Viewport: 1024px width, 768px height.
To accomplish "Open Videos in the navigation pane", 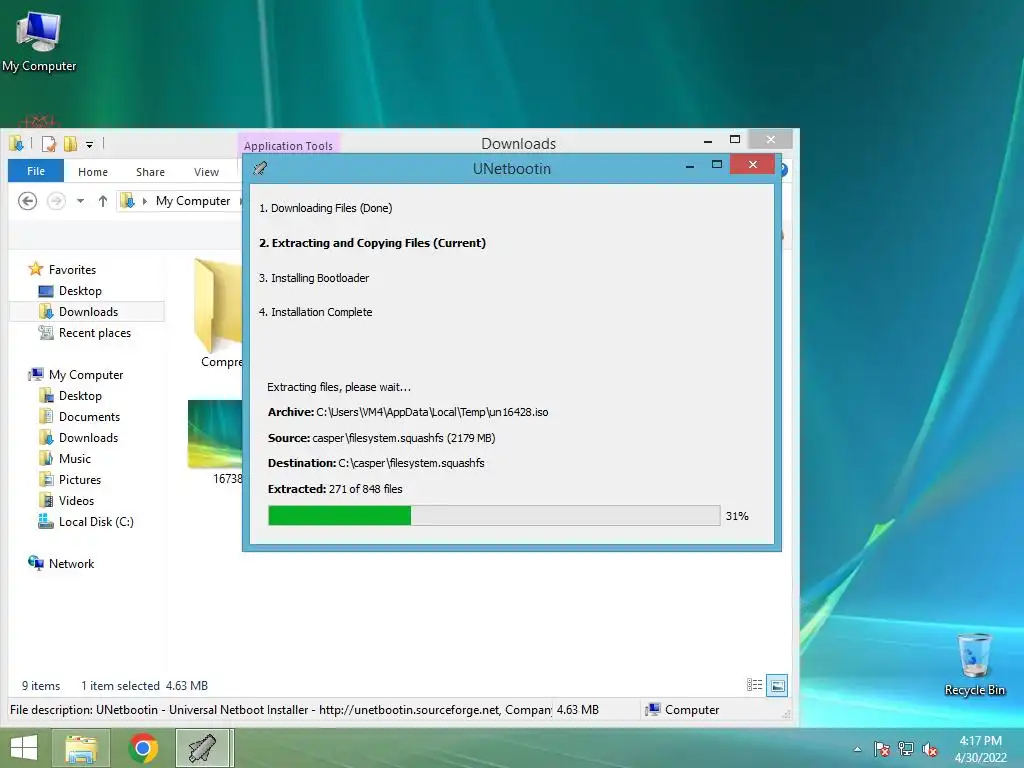I will pos(76,500).
